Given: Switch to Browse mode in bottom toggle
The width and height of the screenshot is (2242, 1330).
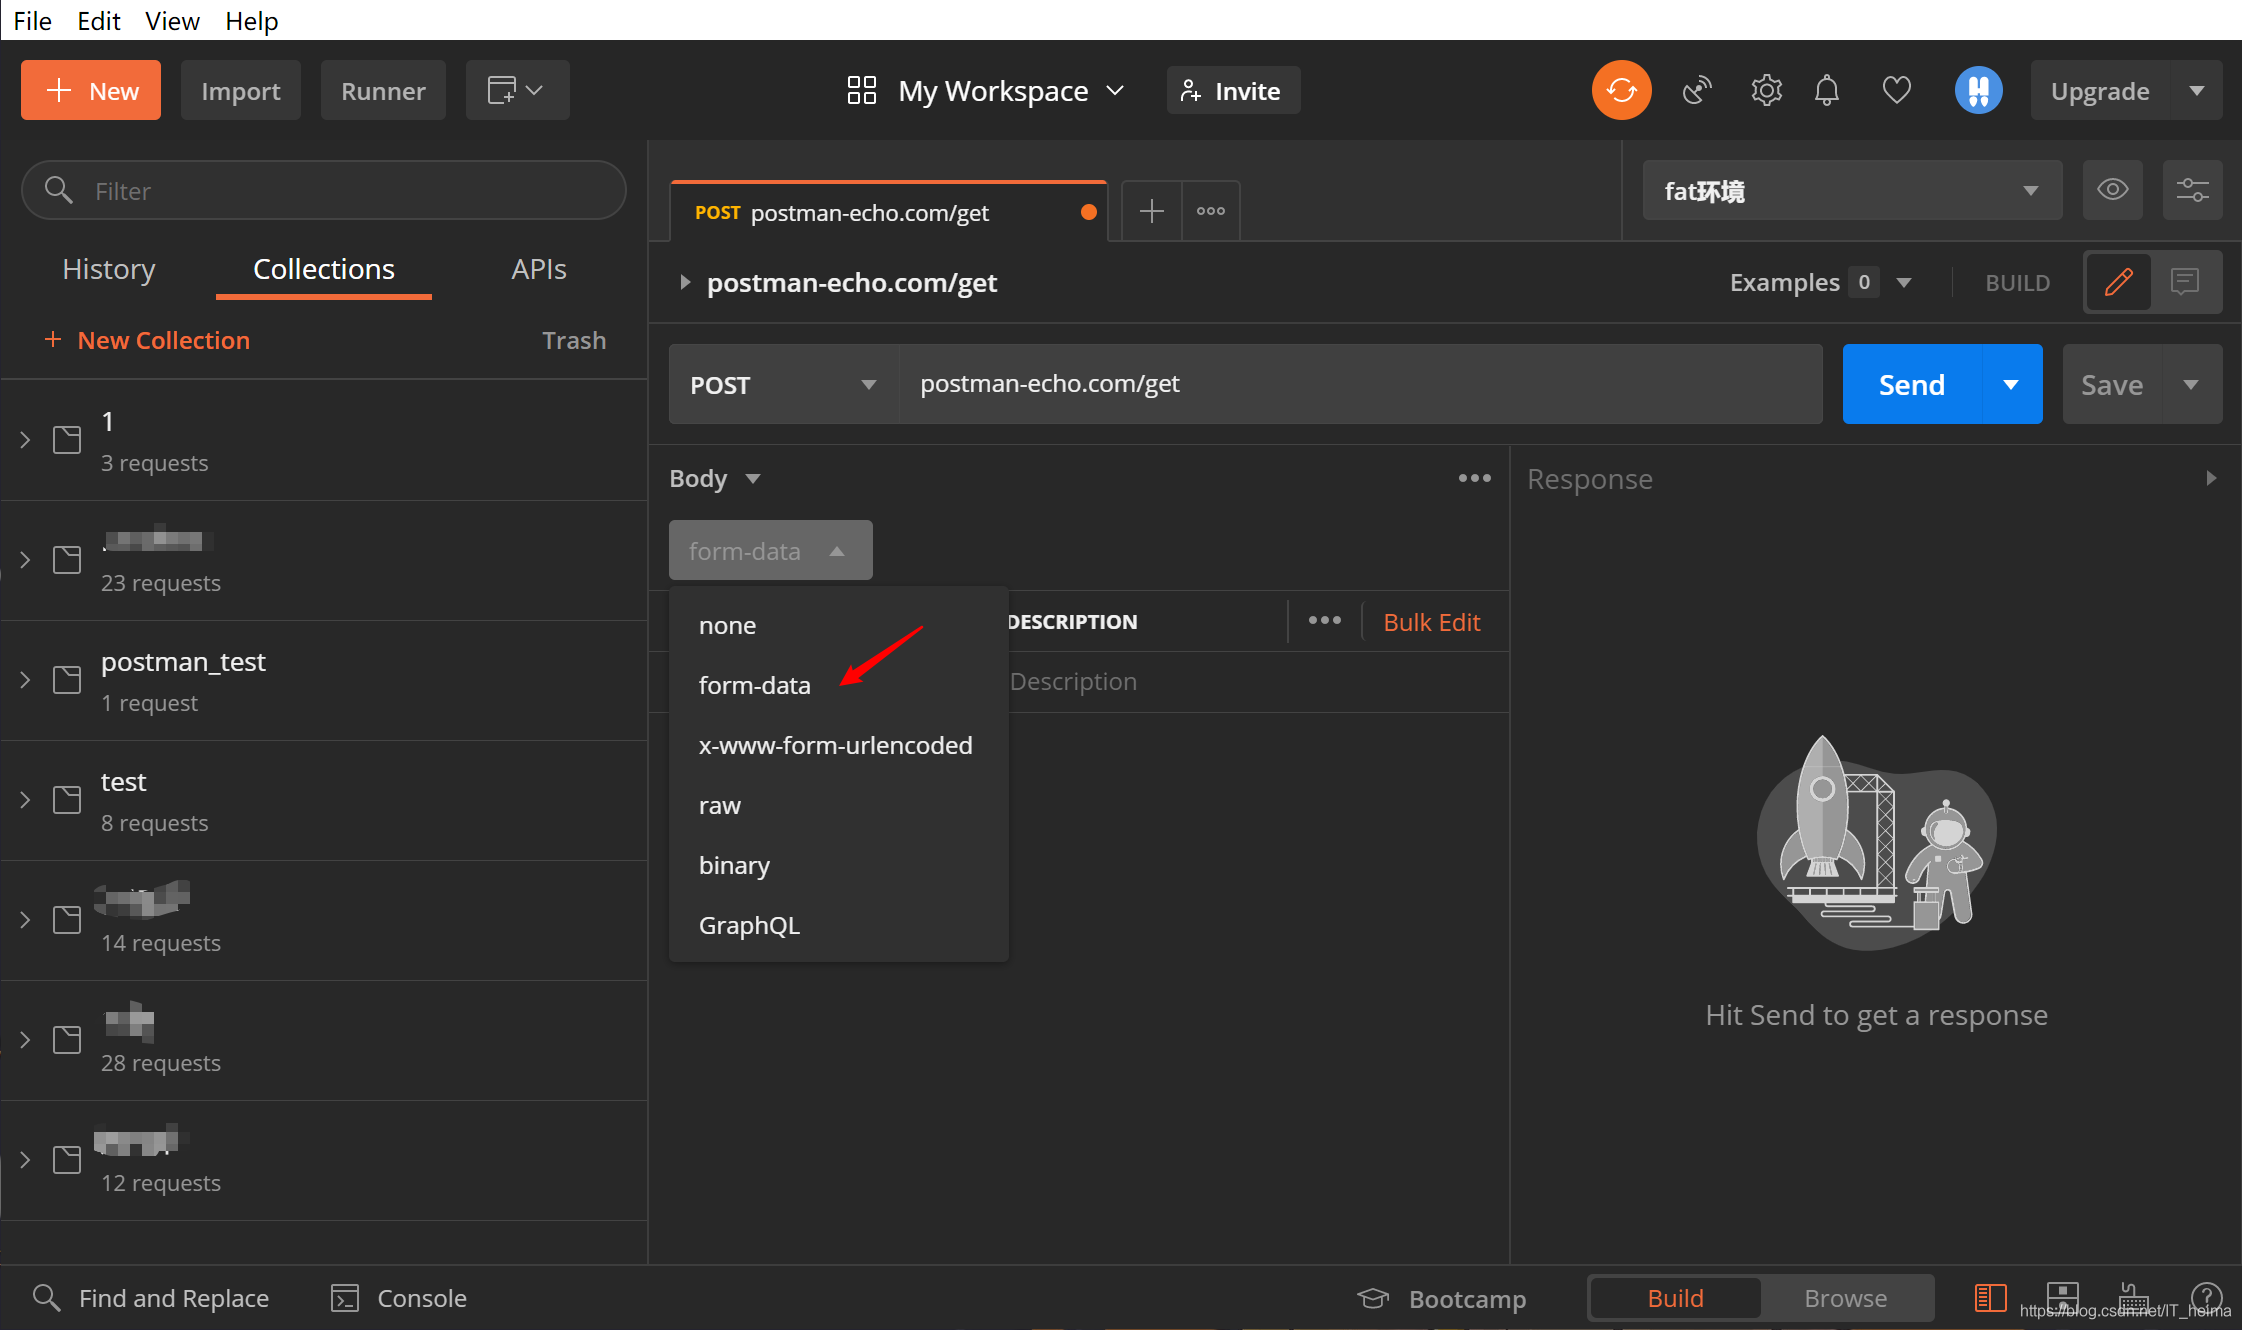Looking at the screenshot, I should click(1846, 1298).
